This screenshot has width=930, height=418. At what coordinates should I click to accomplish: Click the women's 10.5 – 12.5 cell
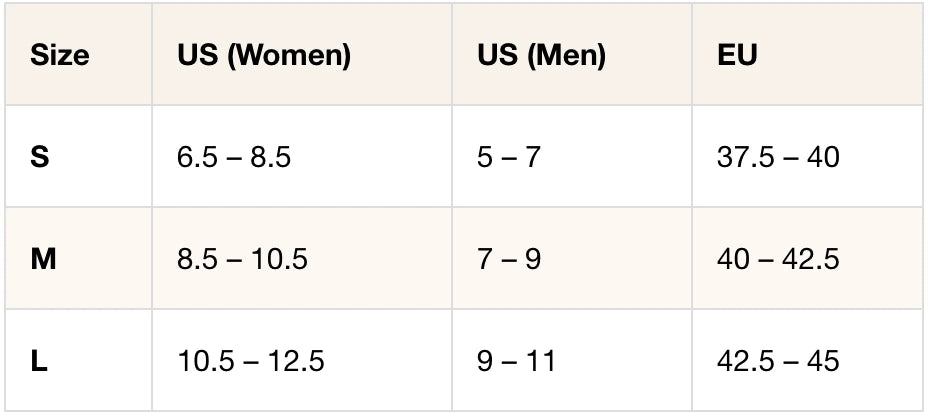(250, 361)
